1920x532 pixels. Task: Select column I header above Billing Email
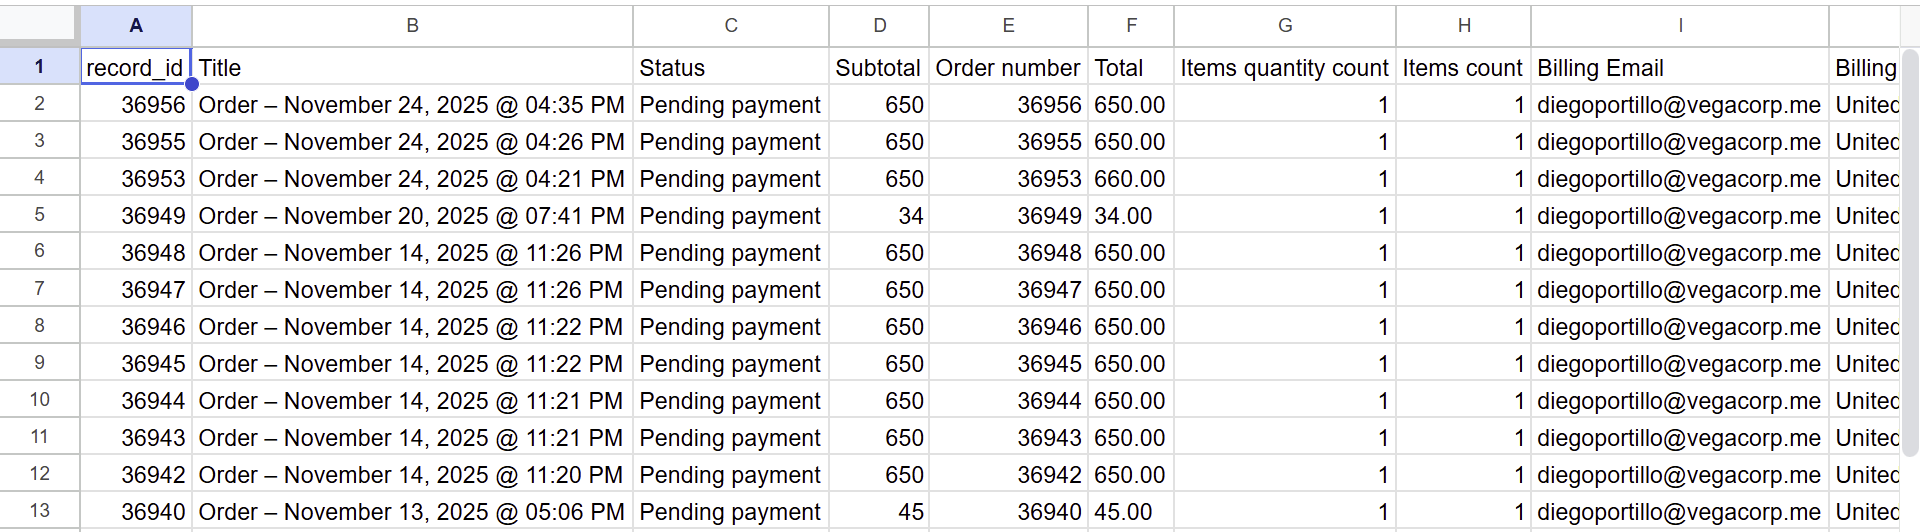(1680, 25)
